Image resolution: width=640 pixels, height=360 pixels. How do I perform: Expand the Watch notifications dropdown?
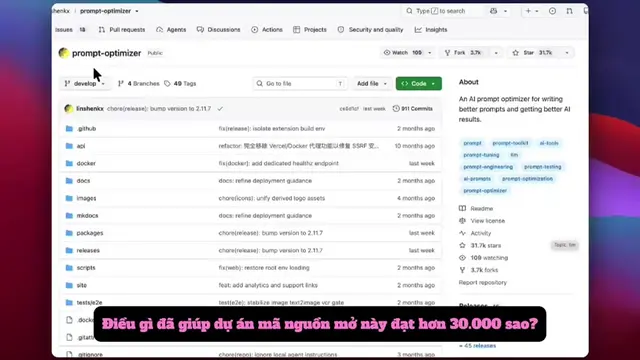click(429, 53)
